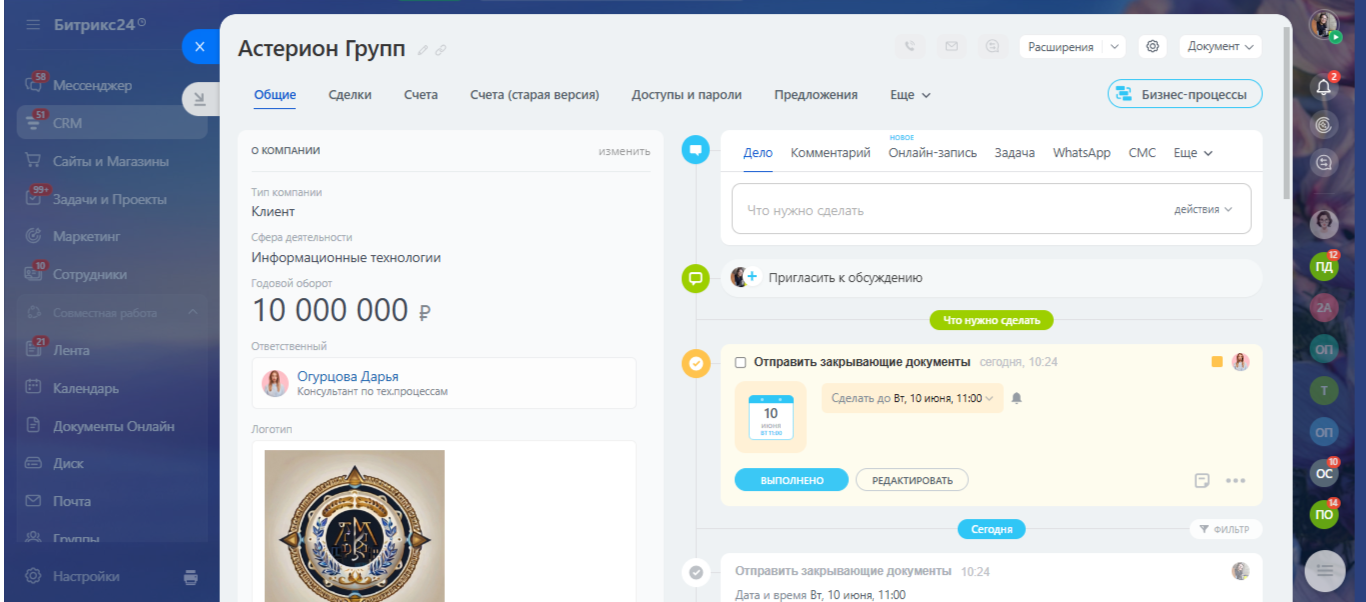Open the note icon on the task card

tap(1203, 480)
